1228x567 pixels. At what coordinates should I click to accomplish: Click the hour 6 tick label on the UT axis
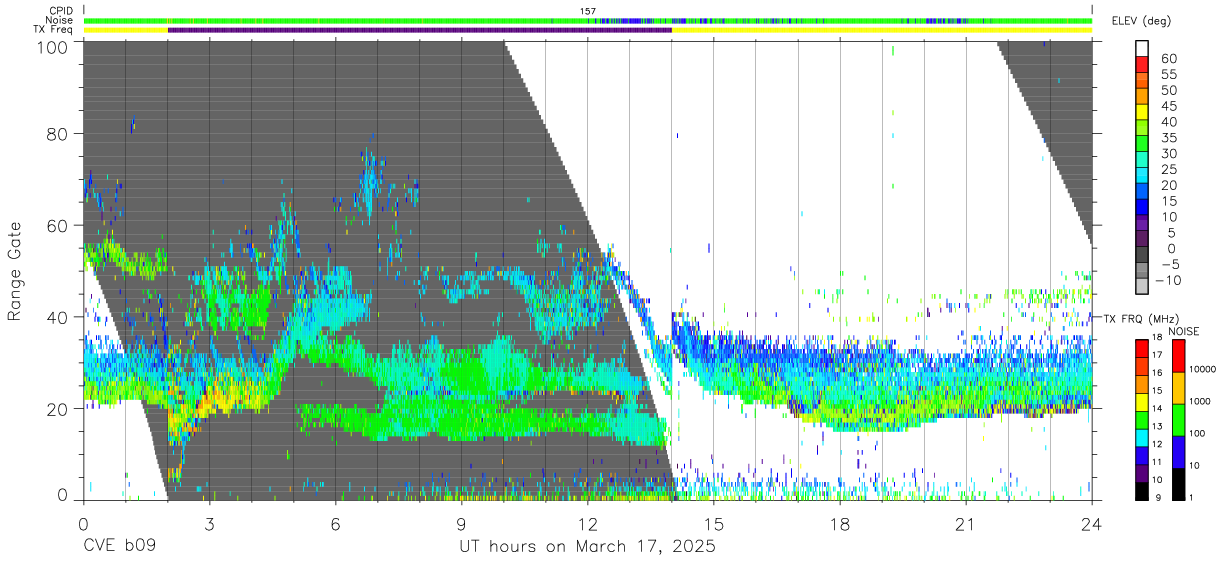pyautogui.click(x=335, y=524)
